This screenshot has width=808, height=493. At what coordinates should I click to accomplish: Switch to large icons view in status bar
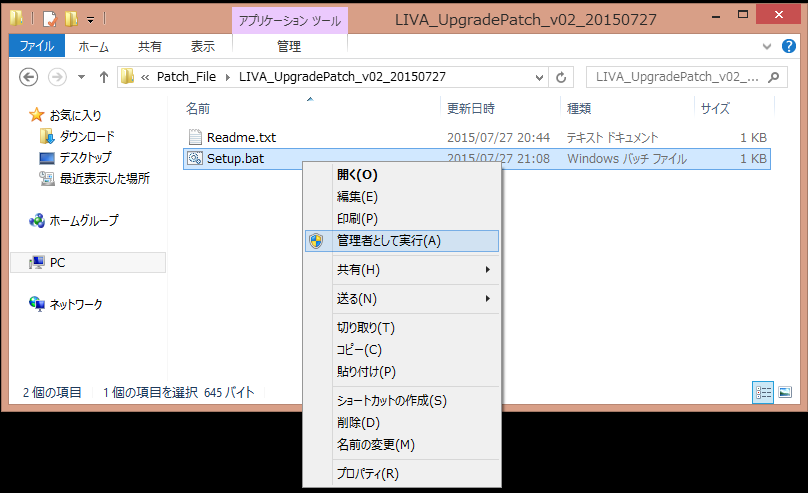(785, 393)
